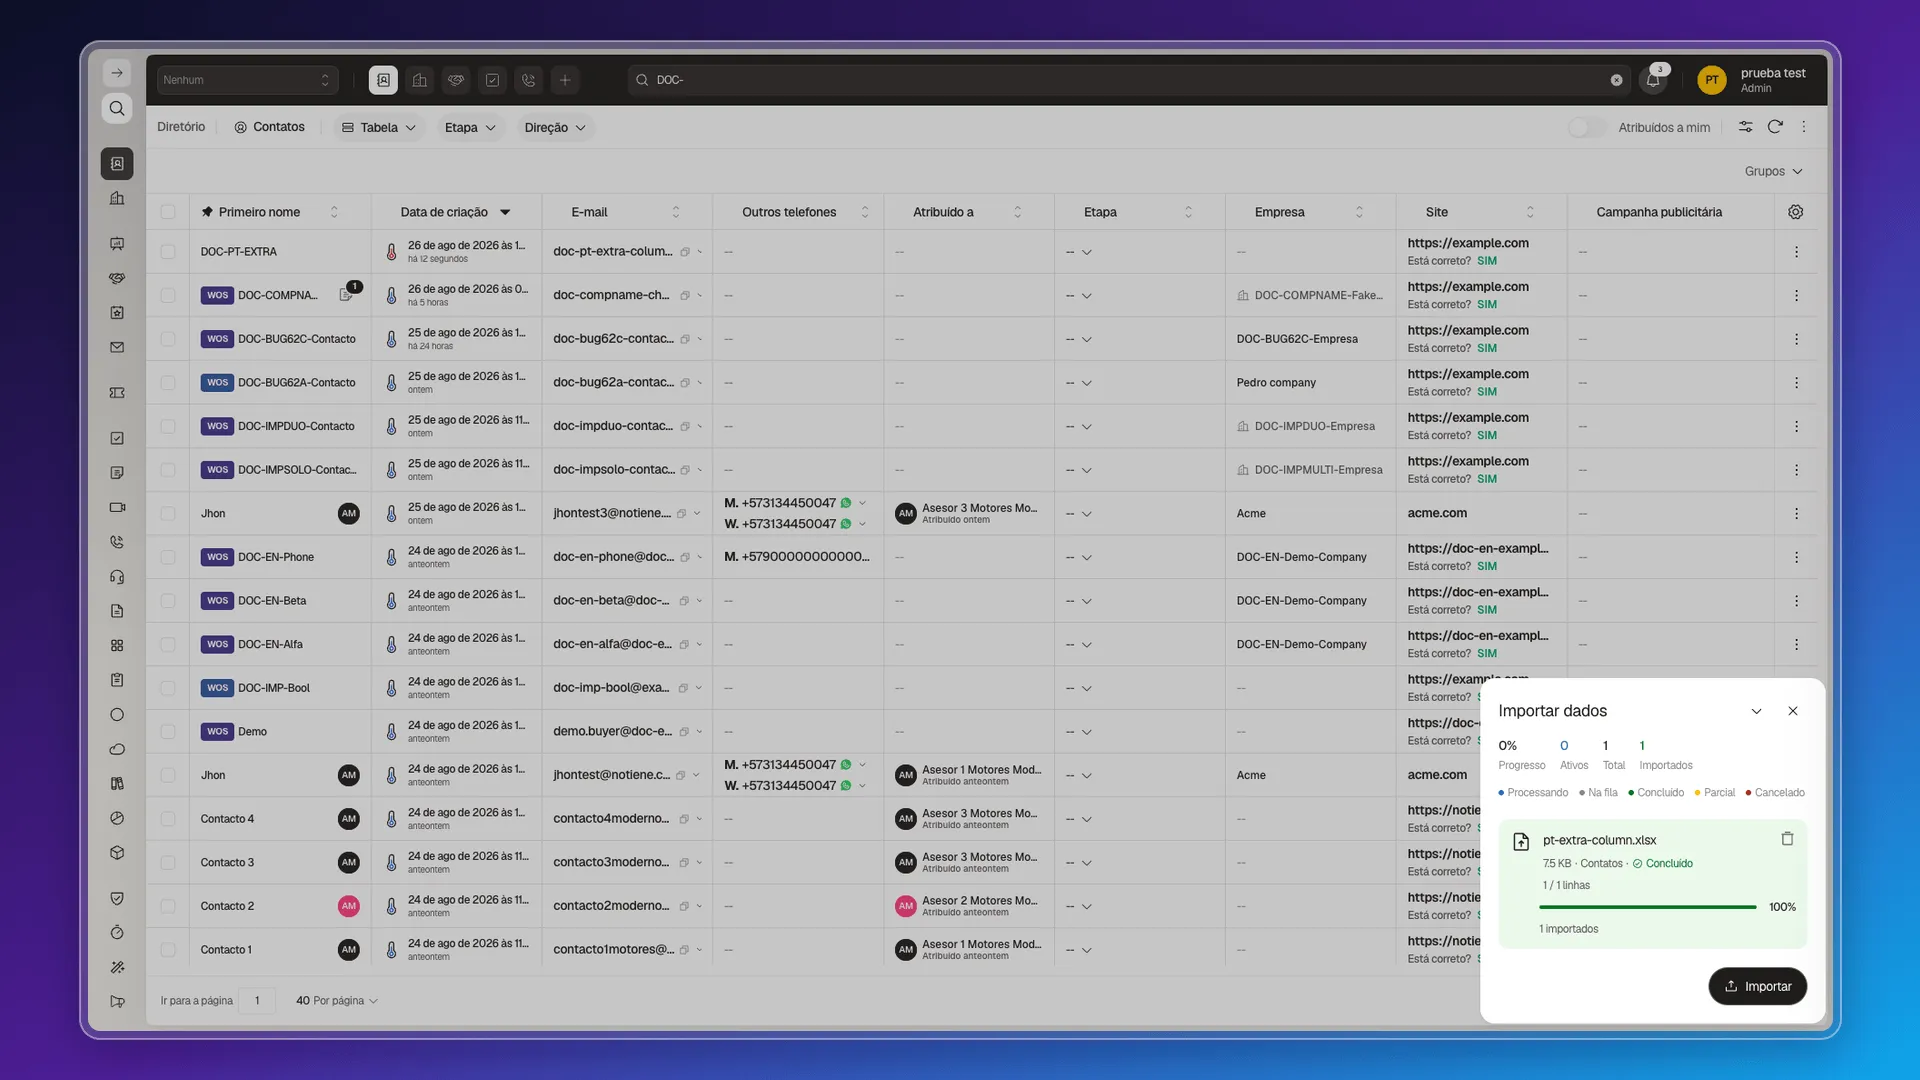Check the DOC-PT-EXTRA row checkbox
Image resolution: width=1920 pixels, height=1080 pixels.
click(168, 252)
